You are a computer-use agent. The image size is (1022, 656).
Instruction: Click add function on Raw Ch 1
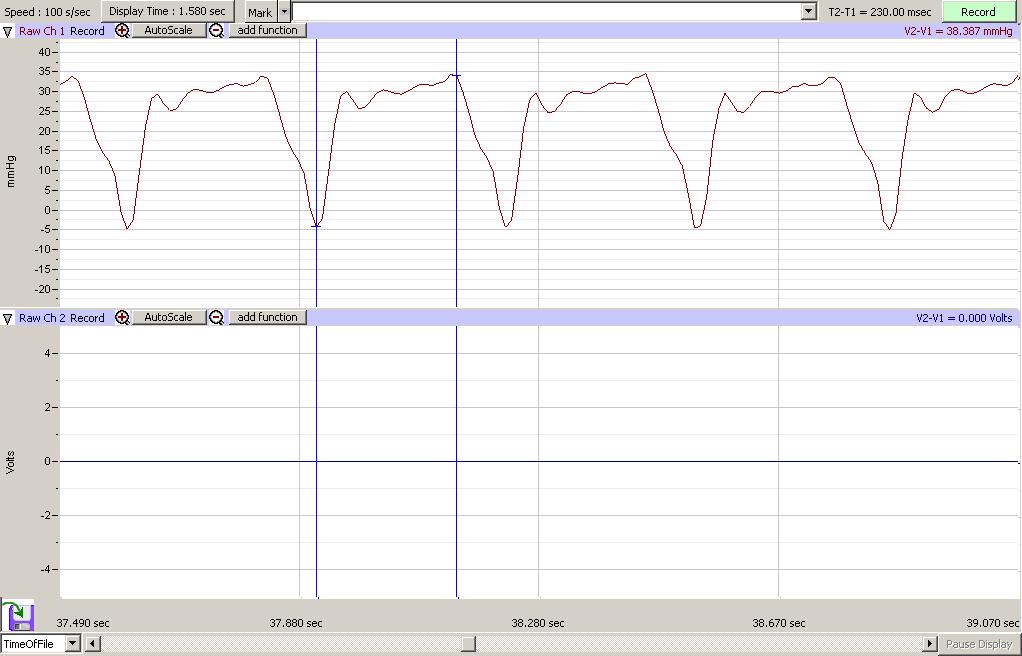coord(267,31)
